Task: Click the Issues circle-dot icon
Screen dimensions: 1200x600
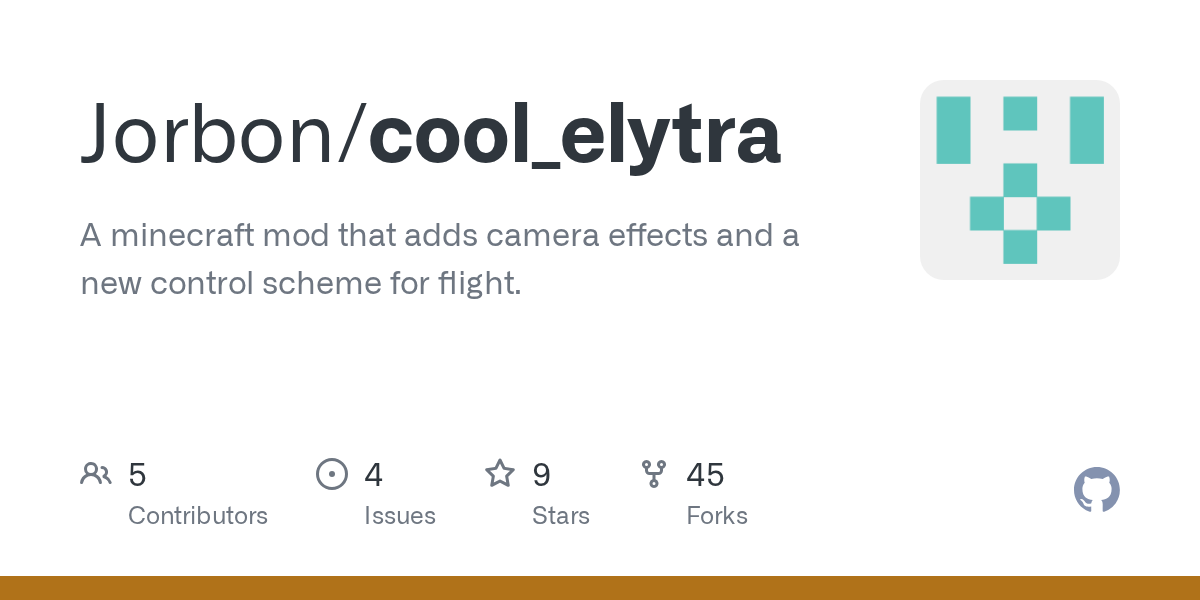Action: click(332, 474)
